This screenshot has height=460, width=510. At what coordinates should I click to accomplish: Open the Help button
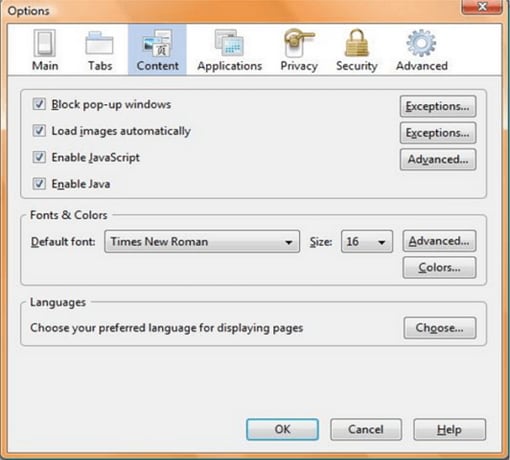click(449, 430)
